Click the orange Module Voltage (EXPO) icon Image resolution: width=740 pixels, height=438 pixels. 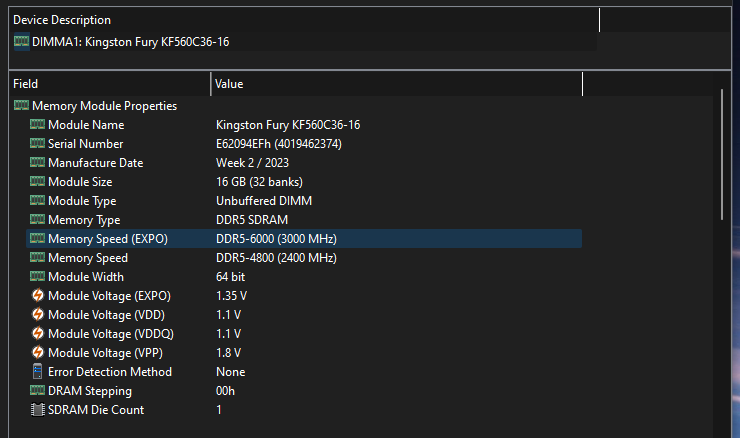click(x=38, y=296)
